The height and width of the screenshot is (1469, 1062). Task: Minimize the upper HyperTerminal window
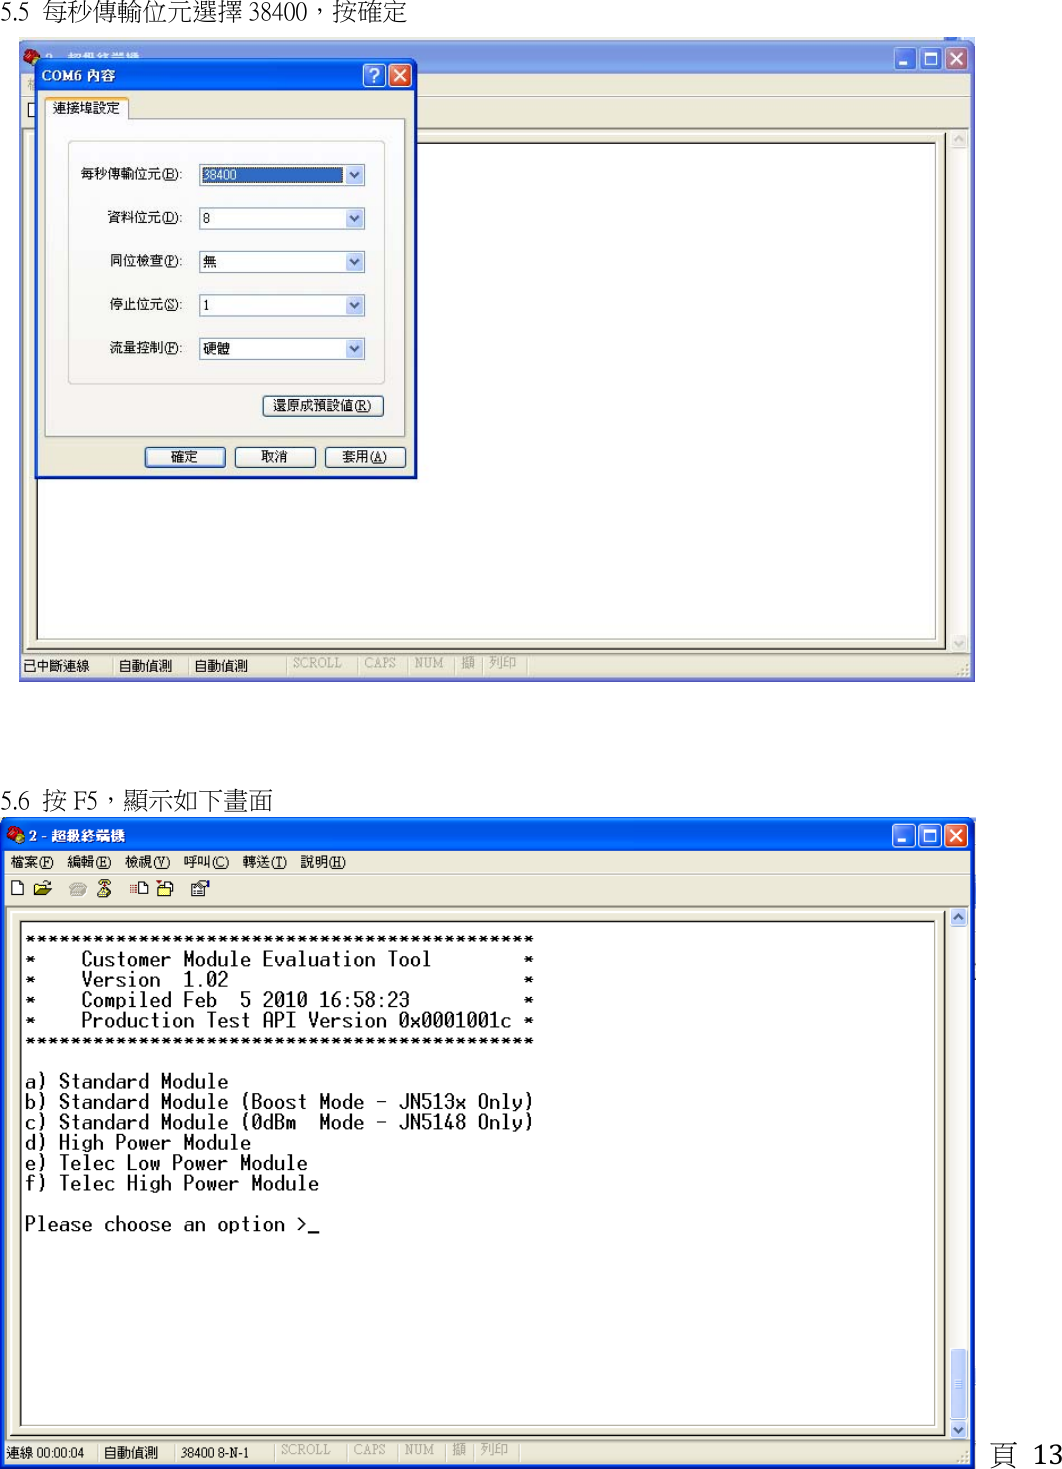point(905,59)
